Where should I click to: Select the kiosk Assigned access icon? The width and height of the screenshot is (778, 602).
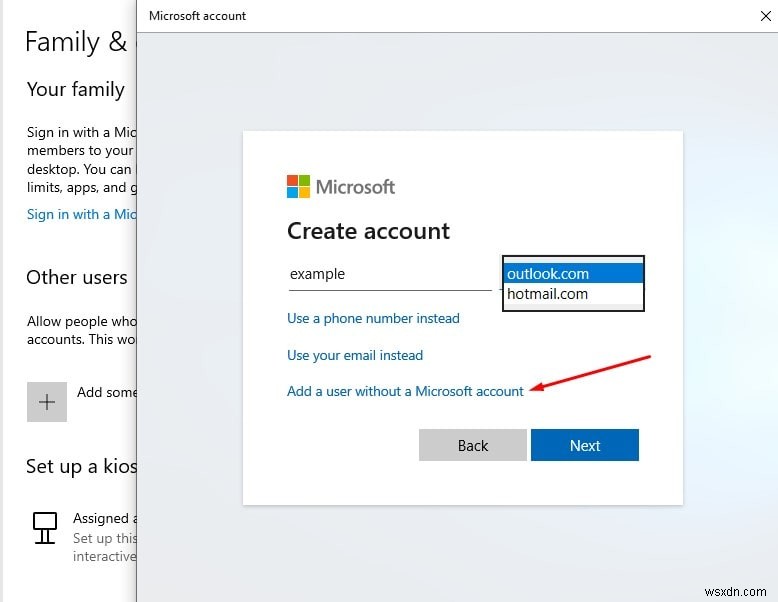pos(45,528)
